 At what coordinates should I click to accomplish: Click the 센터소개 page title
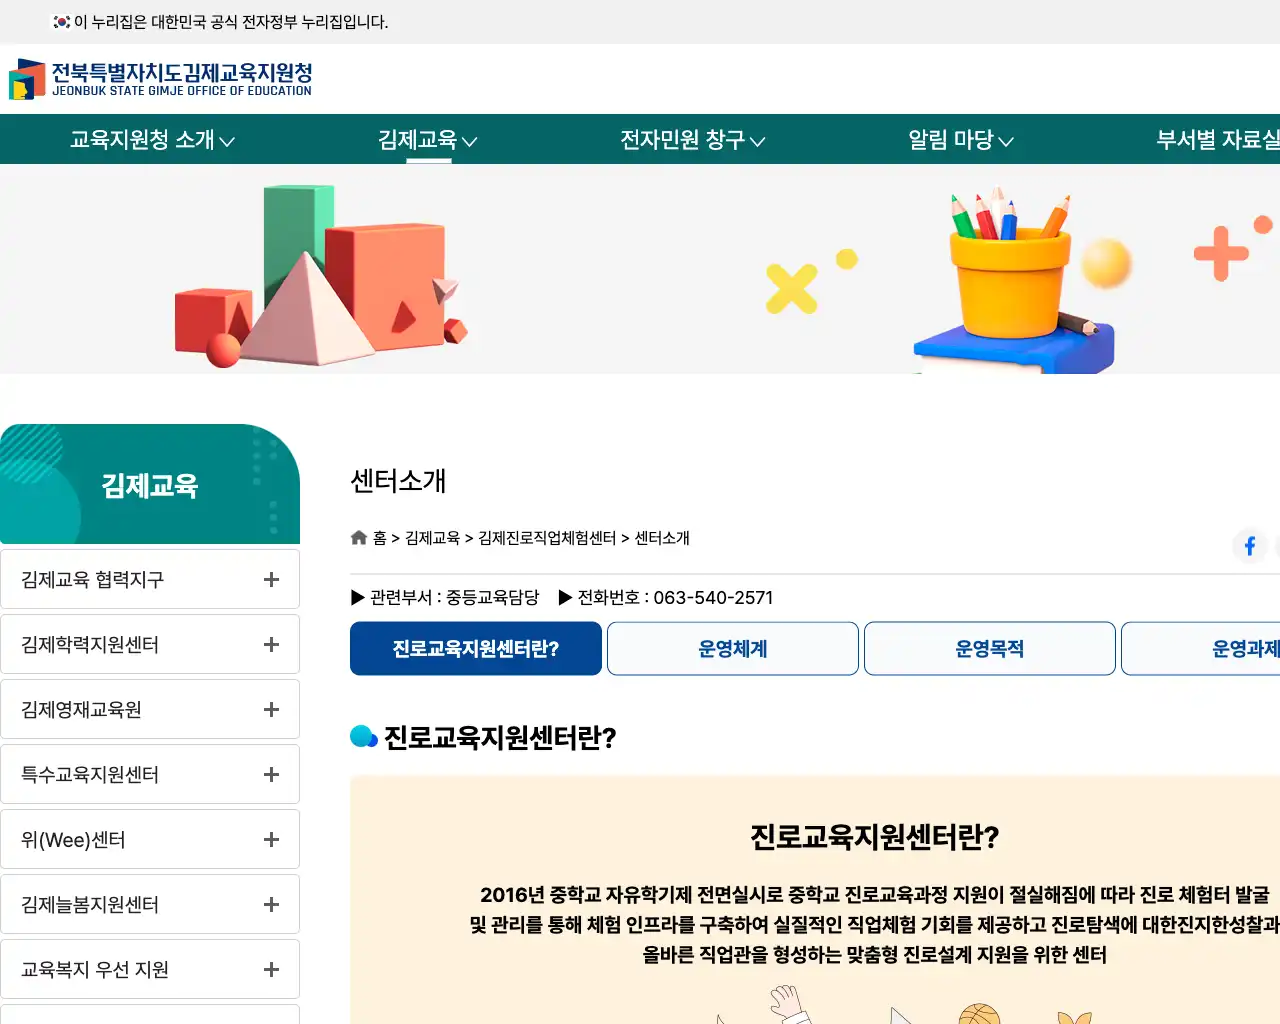click(x=398, y=481)
